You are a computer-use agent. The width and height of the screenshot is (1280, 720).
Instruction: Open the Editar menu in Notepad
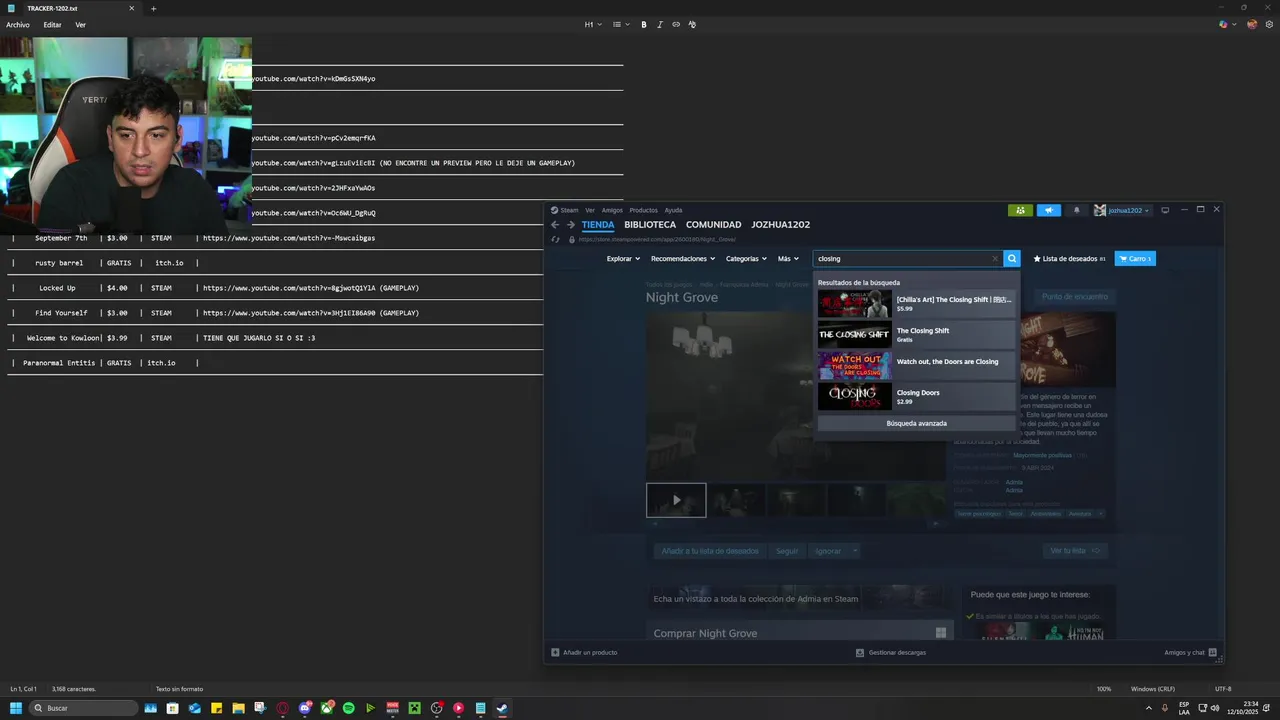52,25
